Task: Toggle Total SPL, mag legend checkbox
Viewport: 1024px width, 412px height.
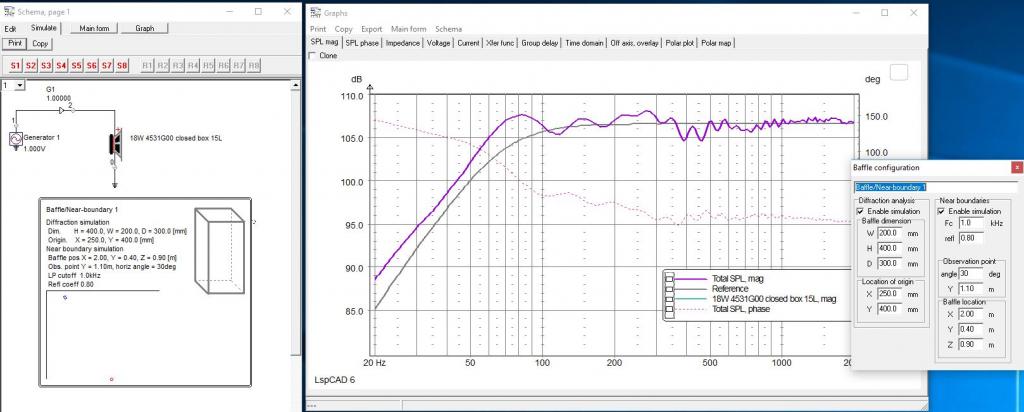Action: [669, 279]
